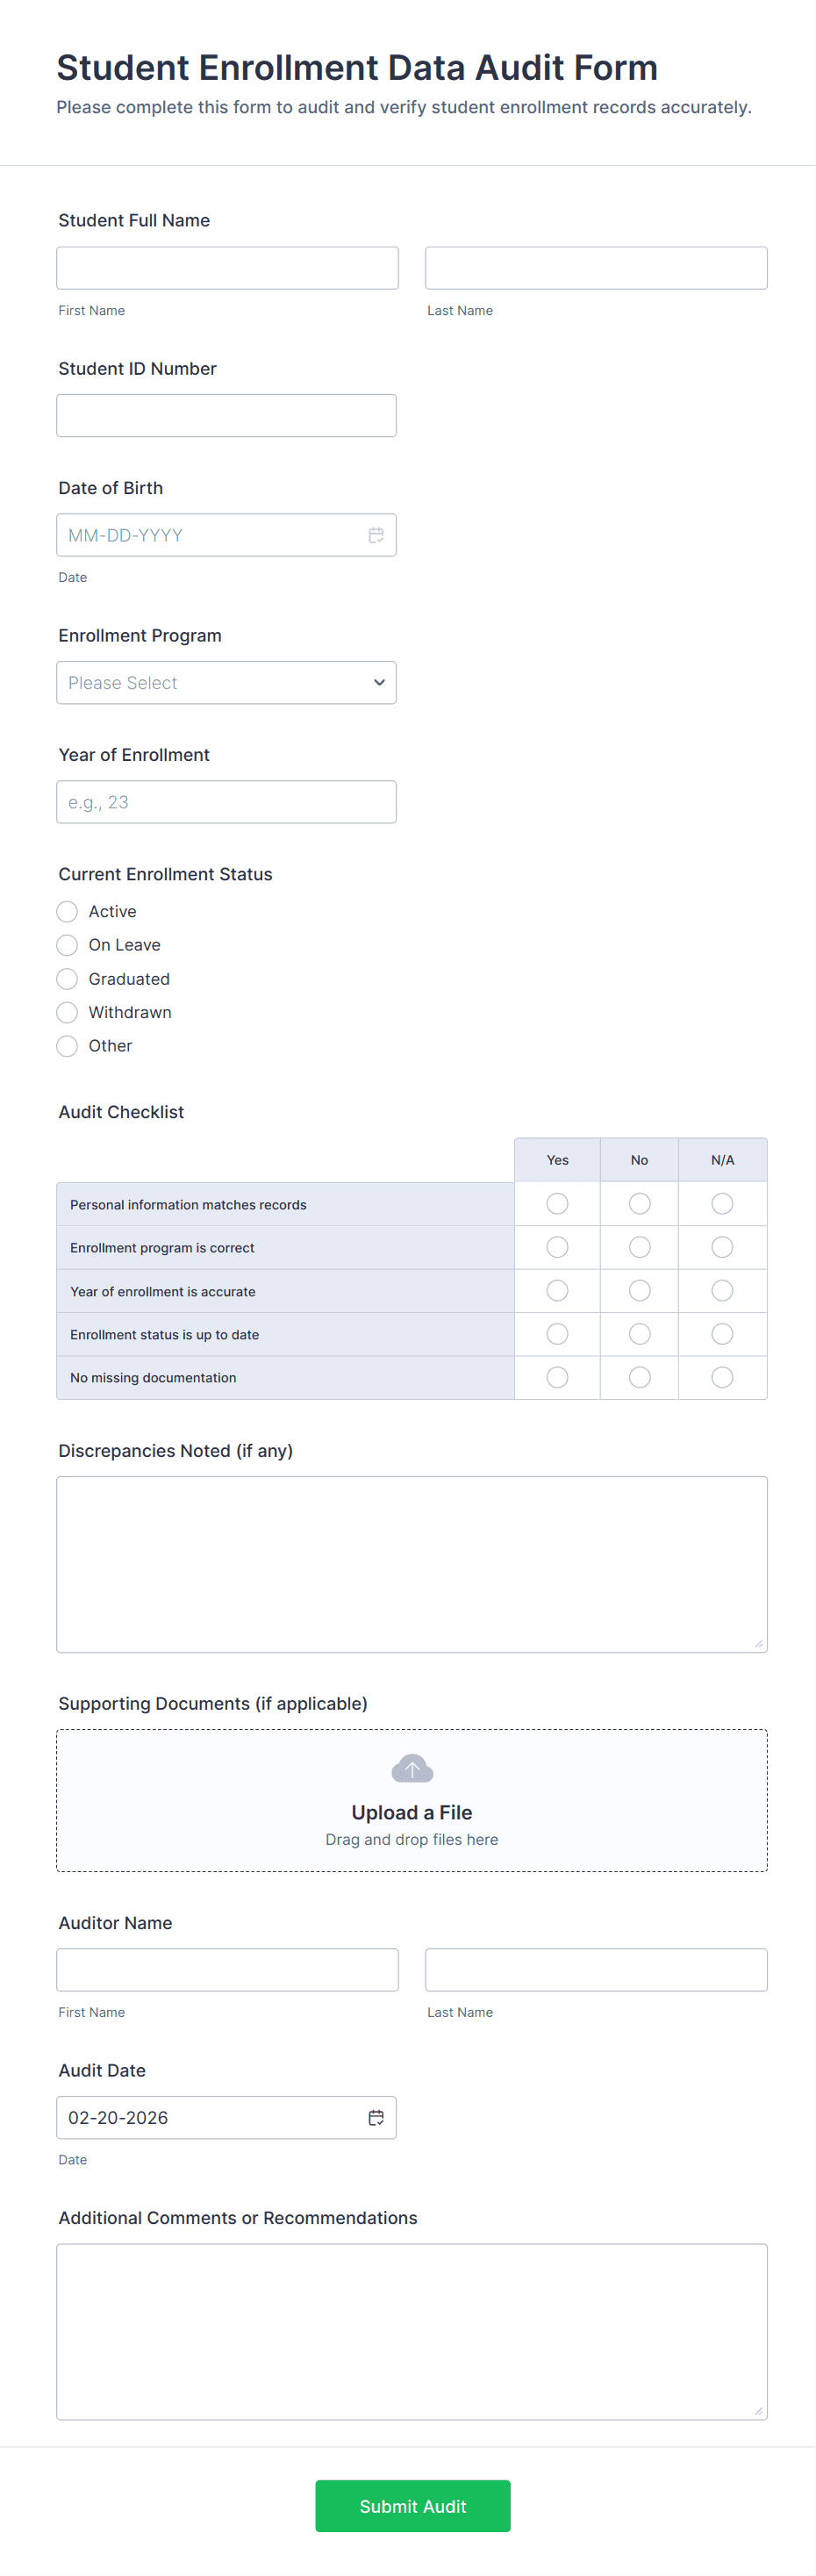Grab the Discrepancies Noted resize handle
816x2576 pixels.
coord(759,1644)
